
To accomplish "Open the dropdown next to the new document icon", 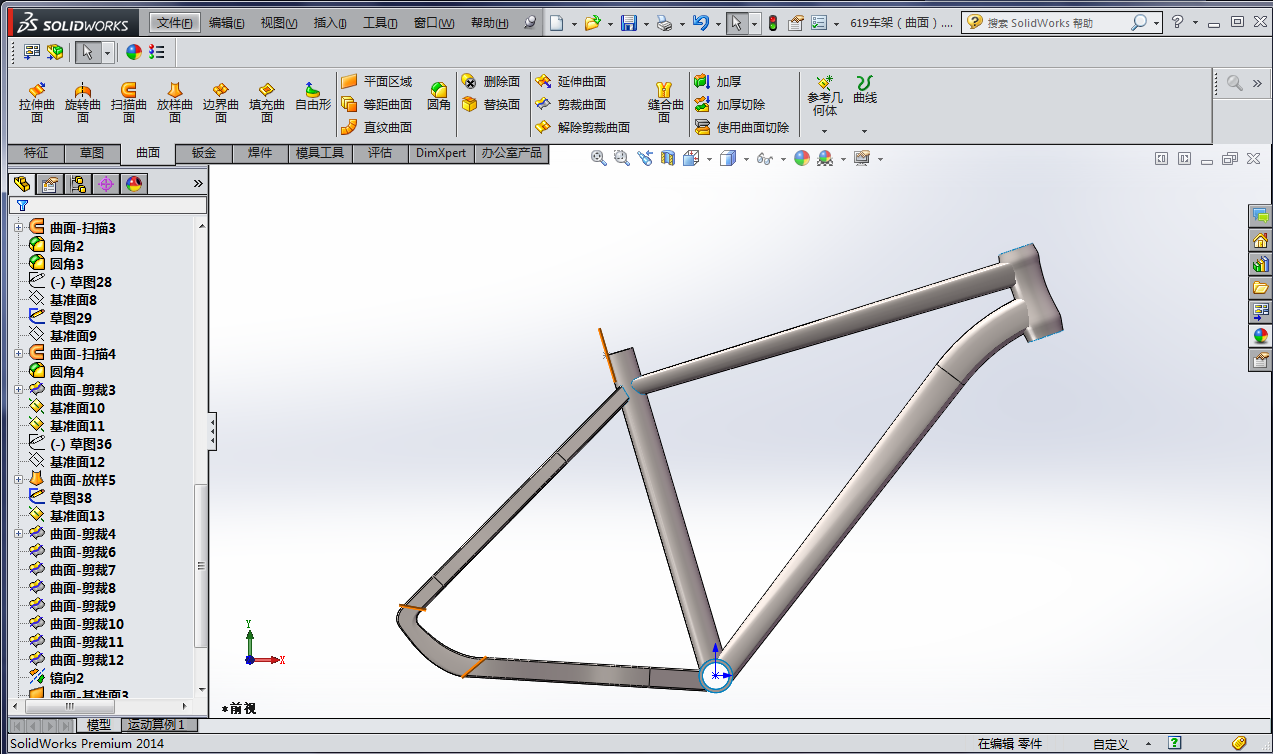I will click(x=574, y=23).
